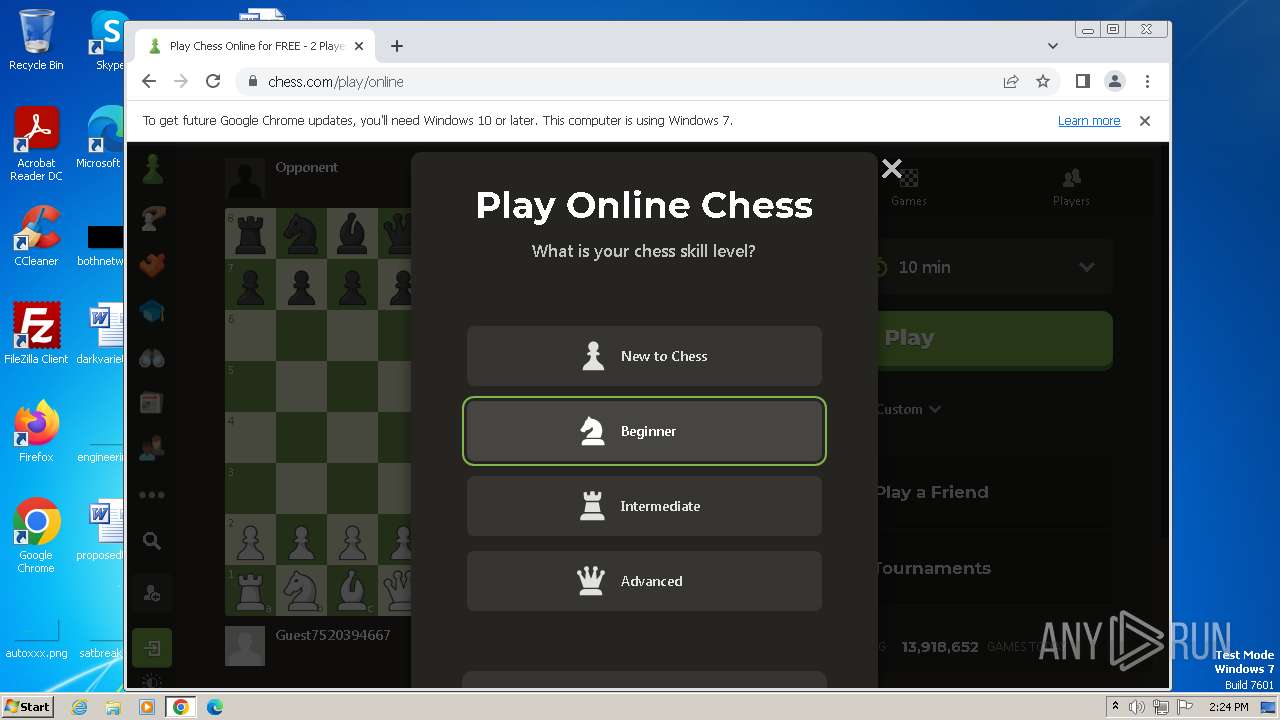This screenshot has width=1280, height=720.
Task: Switch to the Players tab
Action: (1071, 186)
